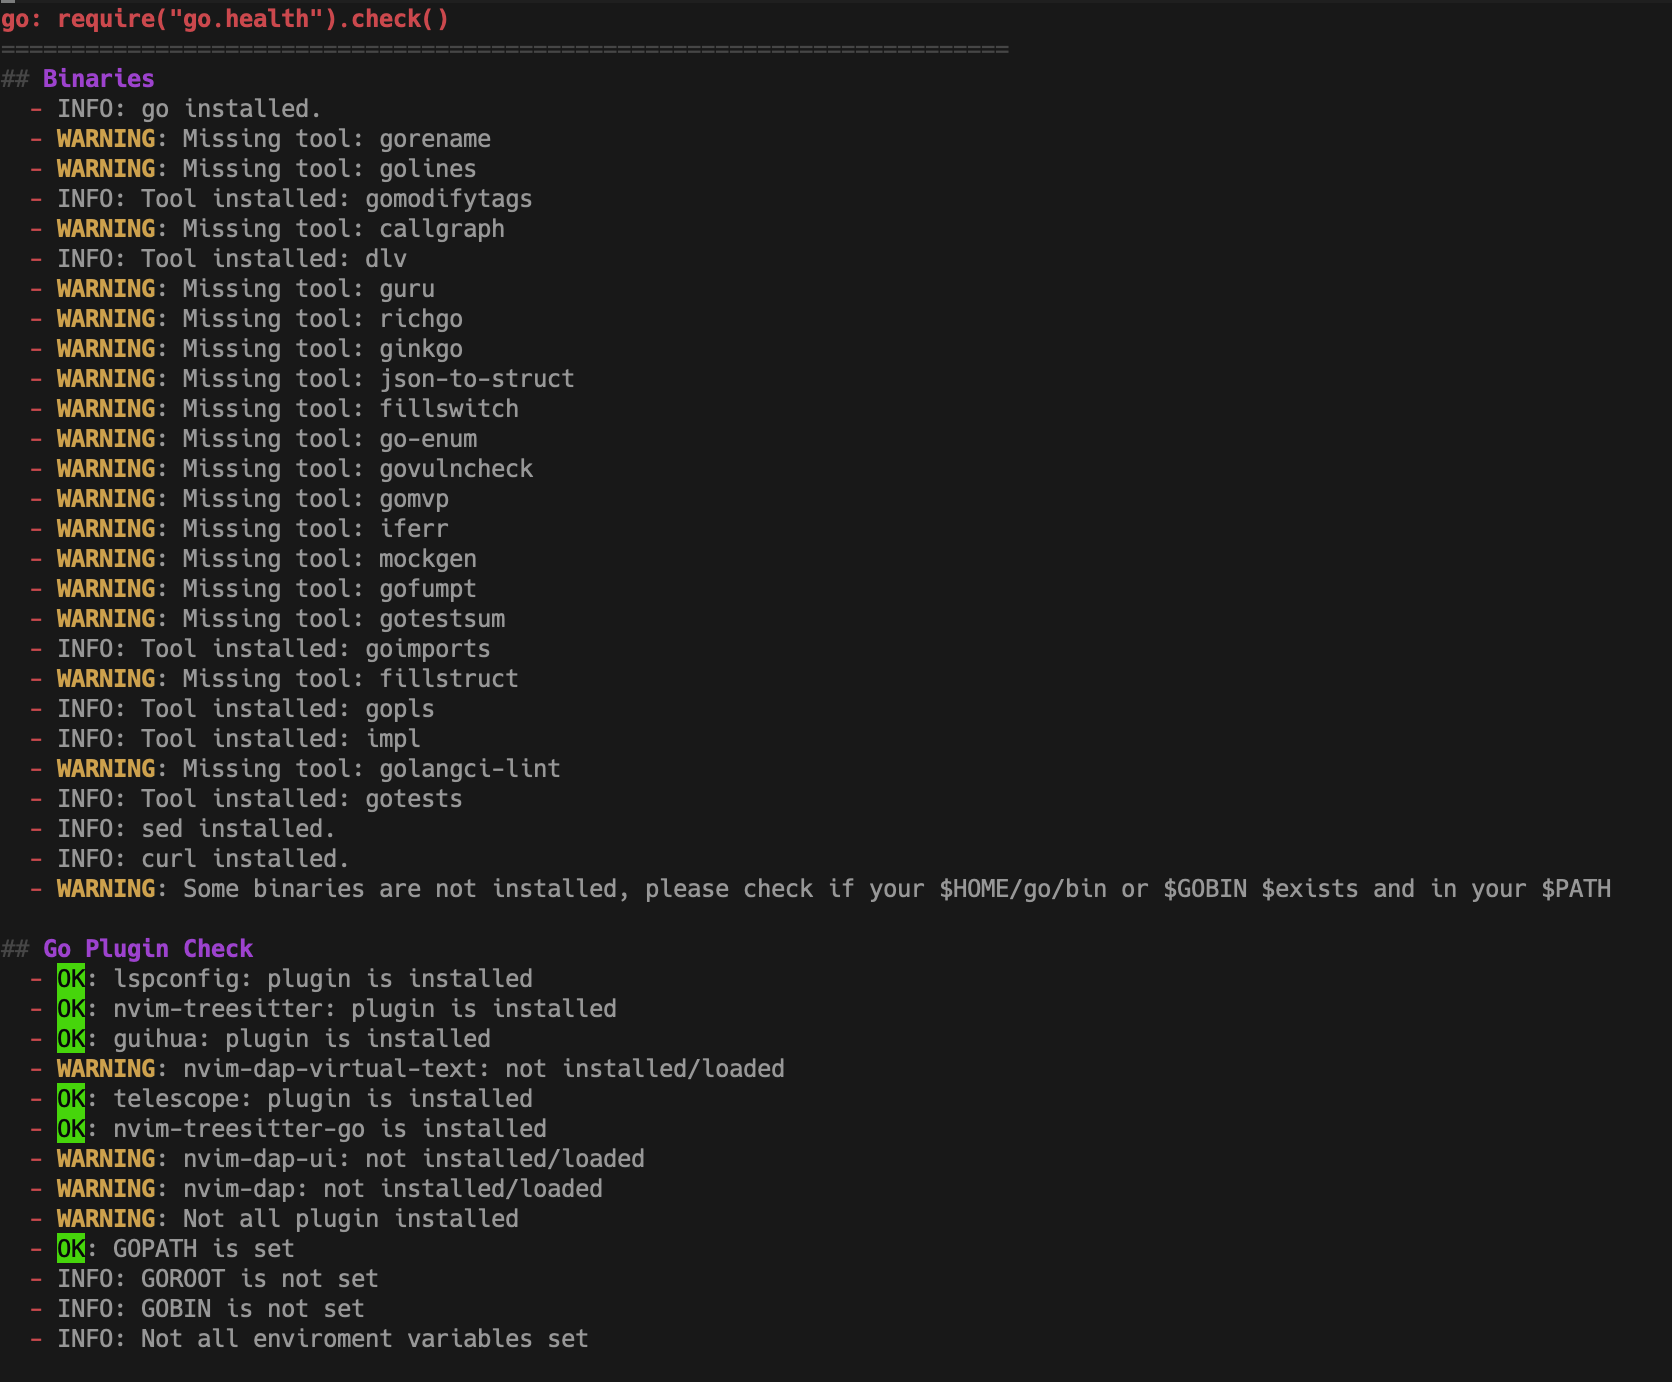Click the OK badge next to nvim-treesitter

(x=70, y=1008)
